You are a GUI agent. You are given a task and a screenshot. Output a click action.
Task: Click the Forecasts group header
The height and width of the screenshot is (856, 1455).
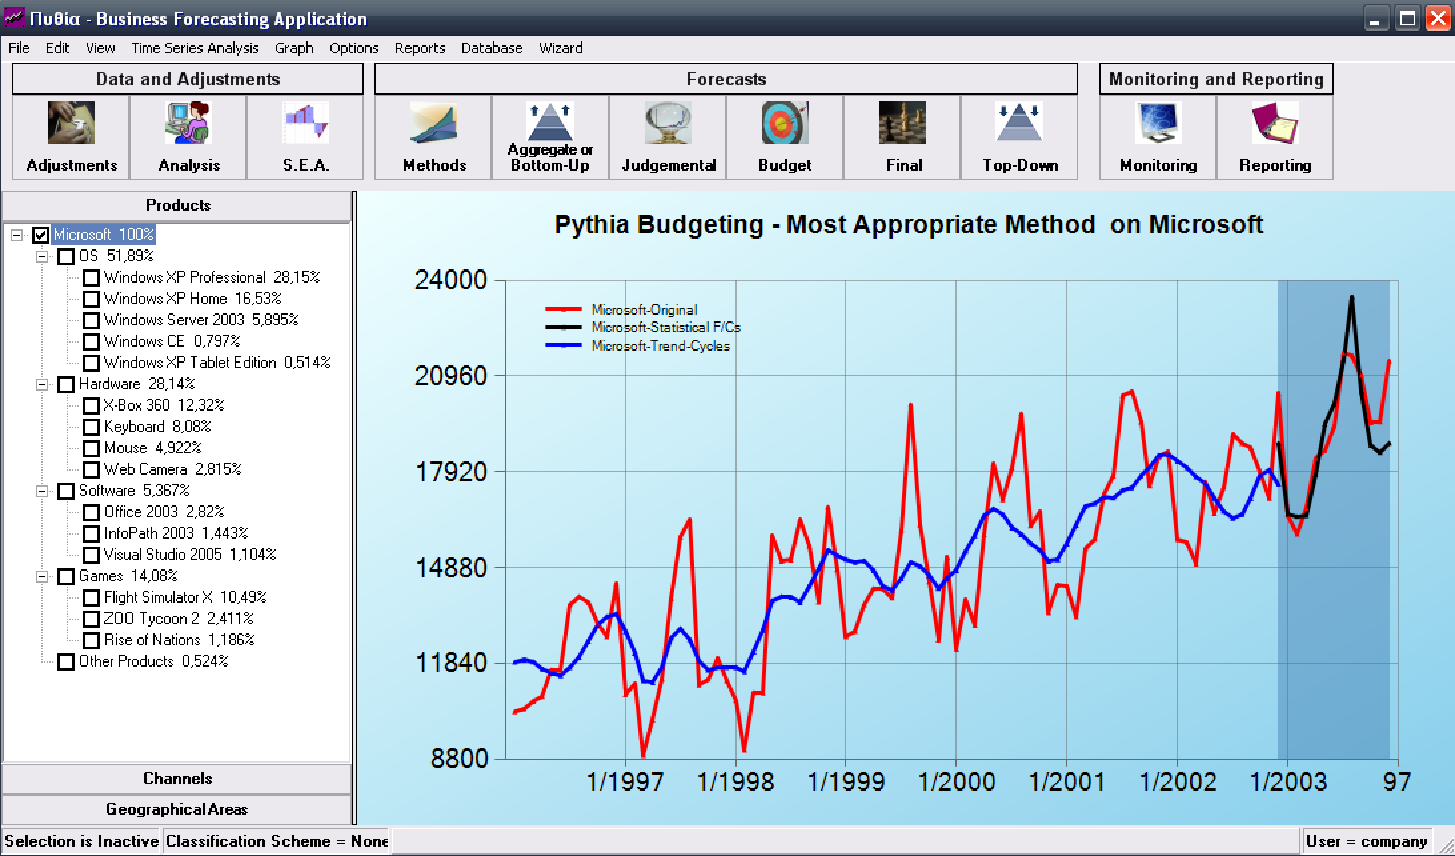tap(726, 79)
